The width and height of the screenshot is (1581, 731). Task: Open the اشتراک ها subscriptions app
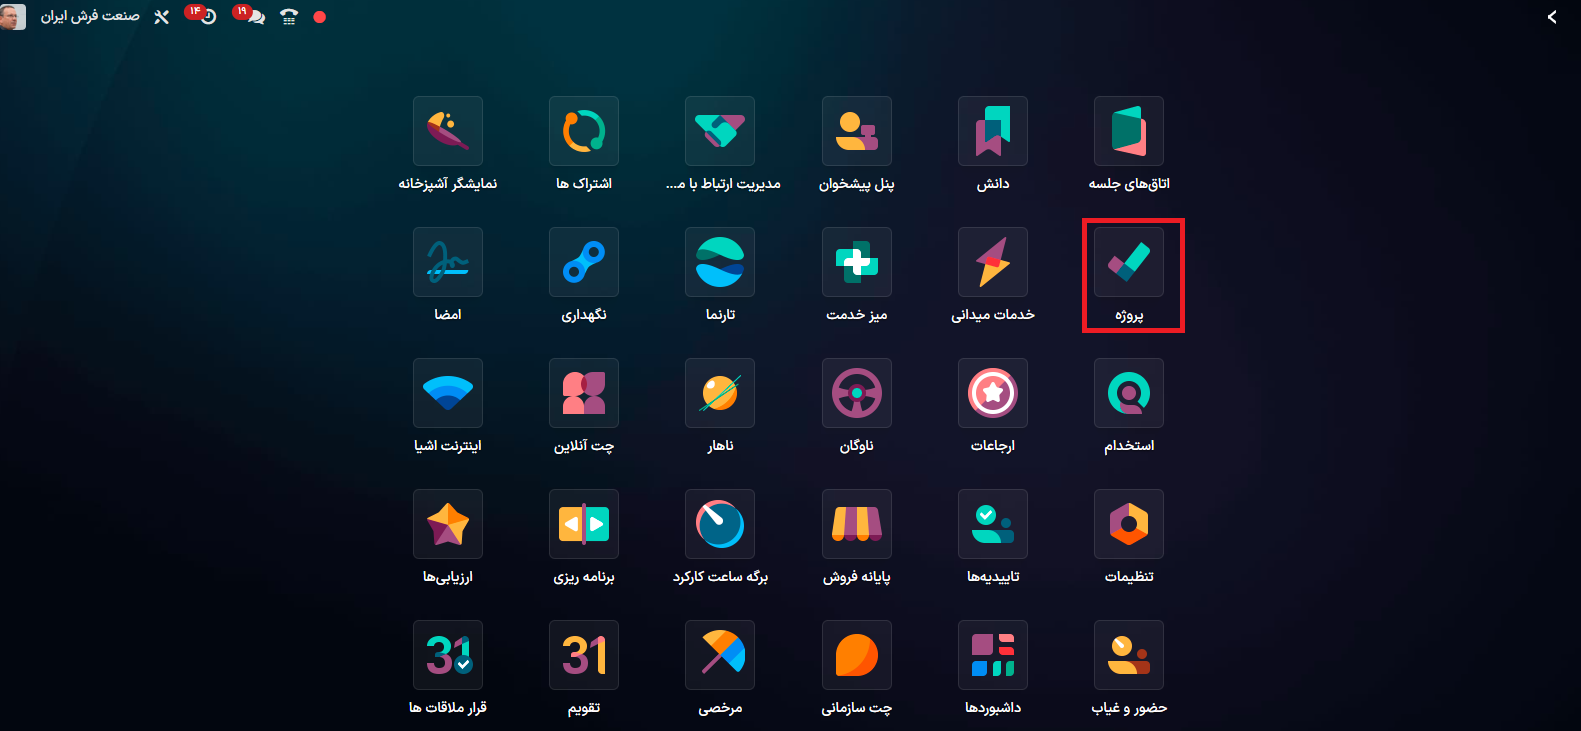584,131
